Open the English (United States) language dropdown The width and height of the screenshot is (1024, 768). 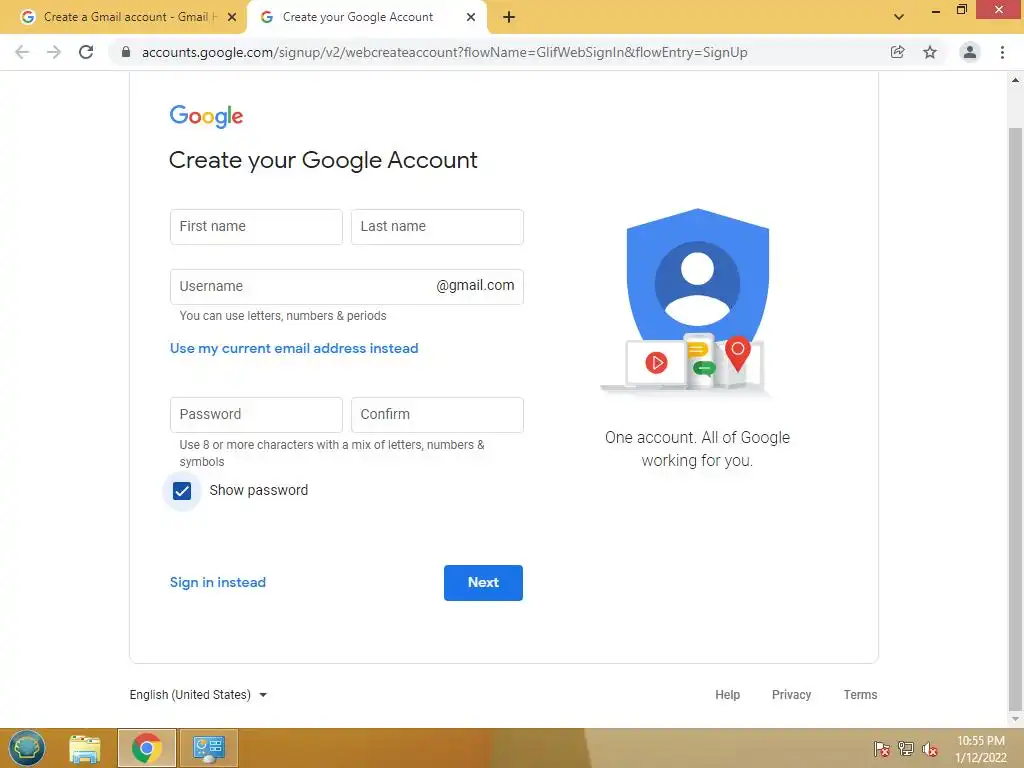pos(199,695)
